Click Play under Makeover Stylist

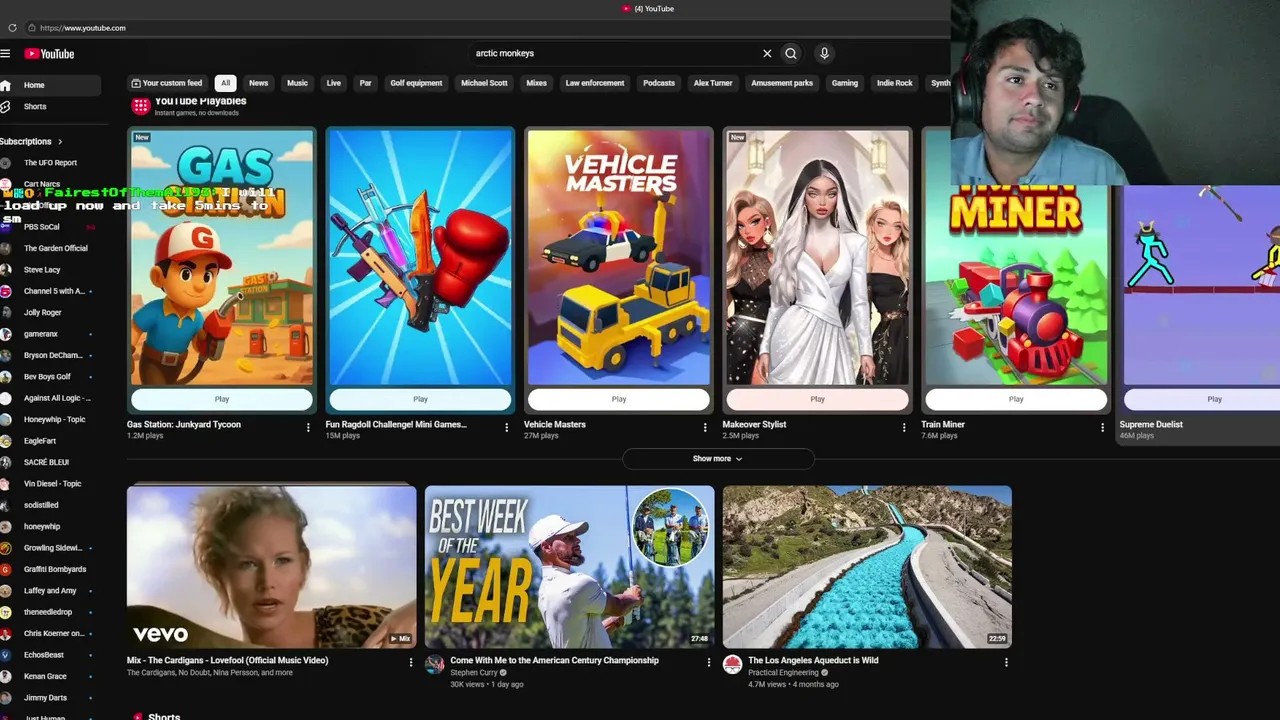click(x=817, y=399)
